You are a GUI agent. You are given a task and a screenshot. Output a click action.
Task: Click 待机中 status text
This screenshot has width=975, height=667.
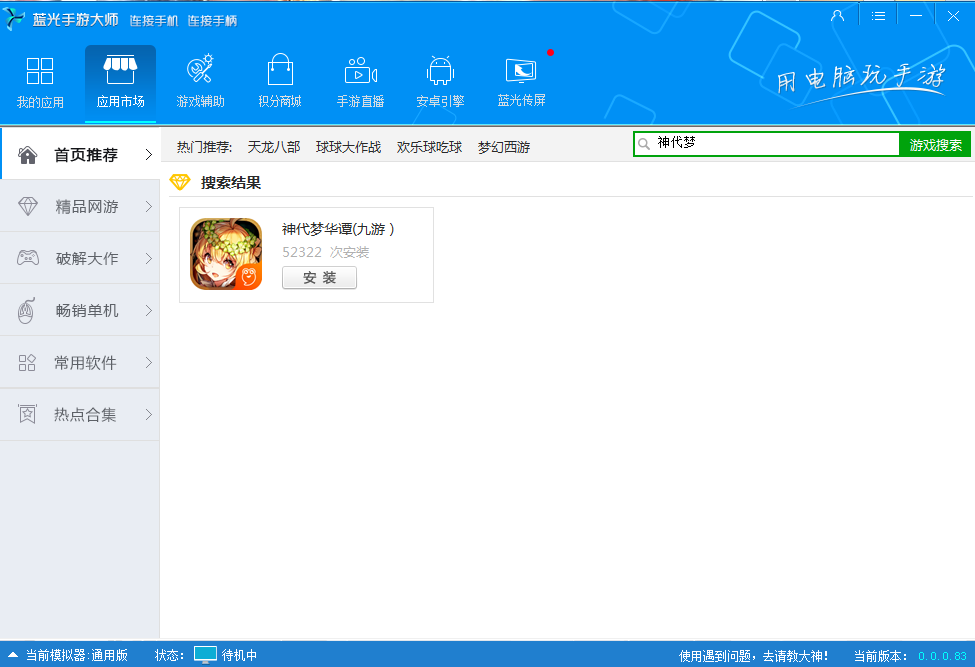(x=239, y=655)
